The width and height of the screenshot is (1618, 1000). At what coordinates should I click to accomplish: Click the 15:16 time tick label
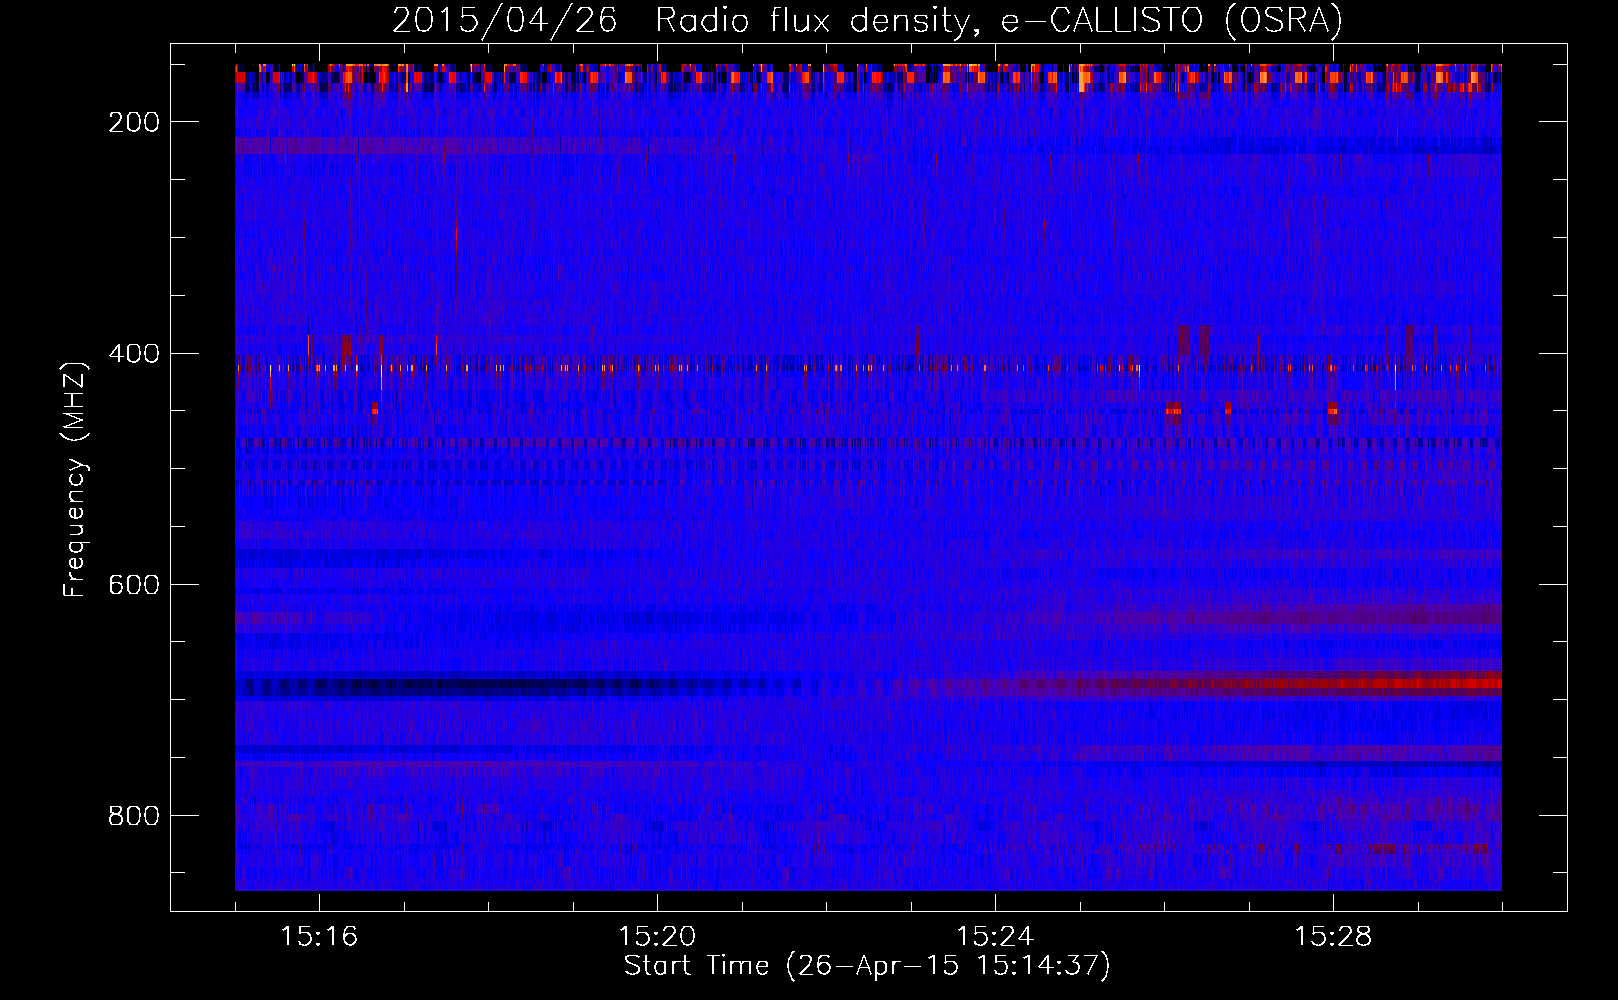click(320, 937)
